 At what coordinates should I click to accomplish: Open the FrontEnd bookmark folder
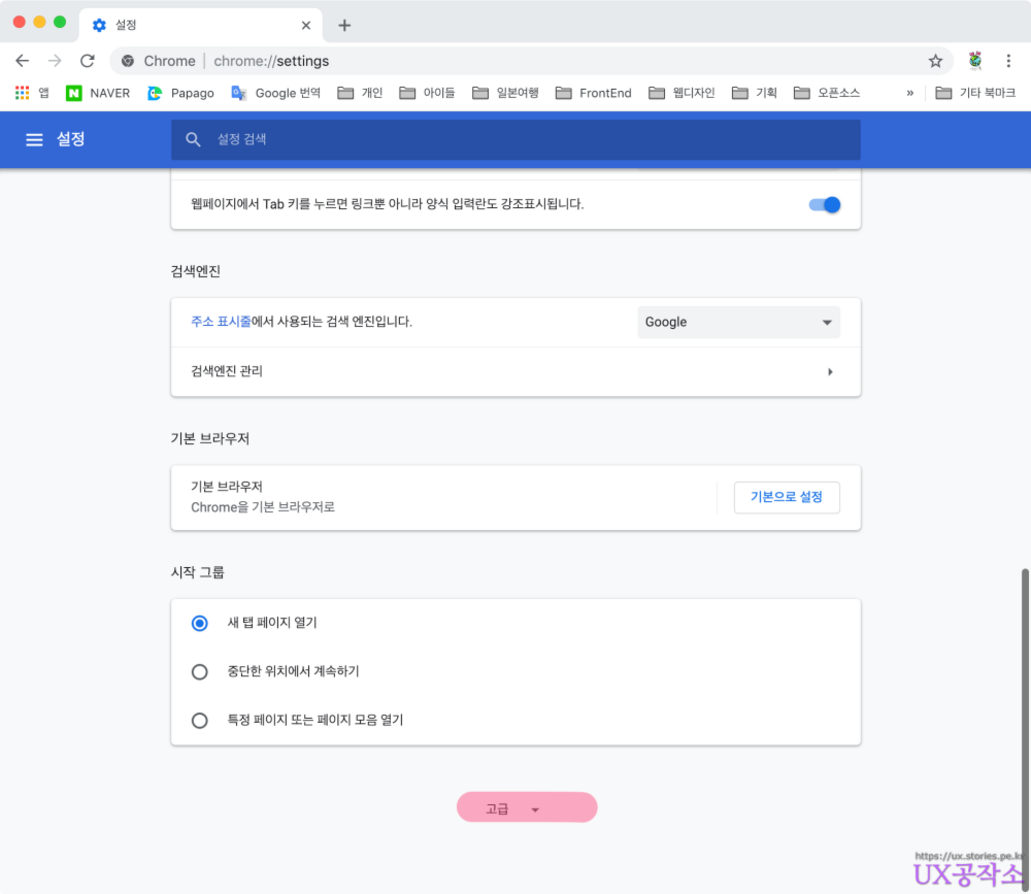(595, 93)
